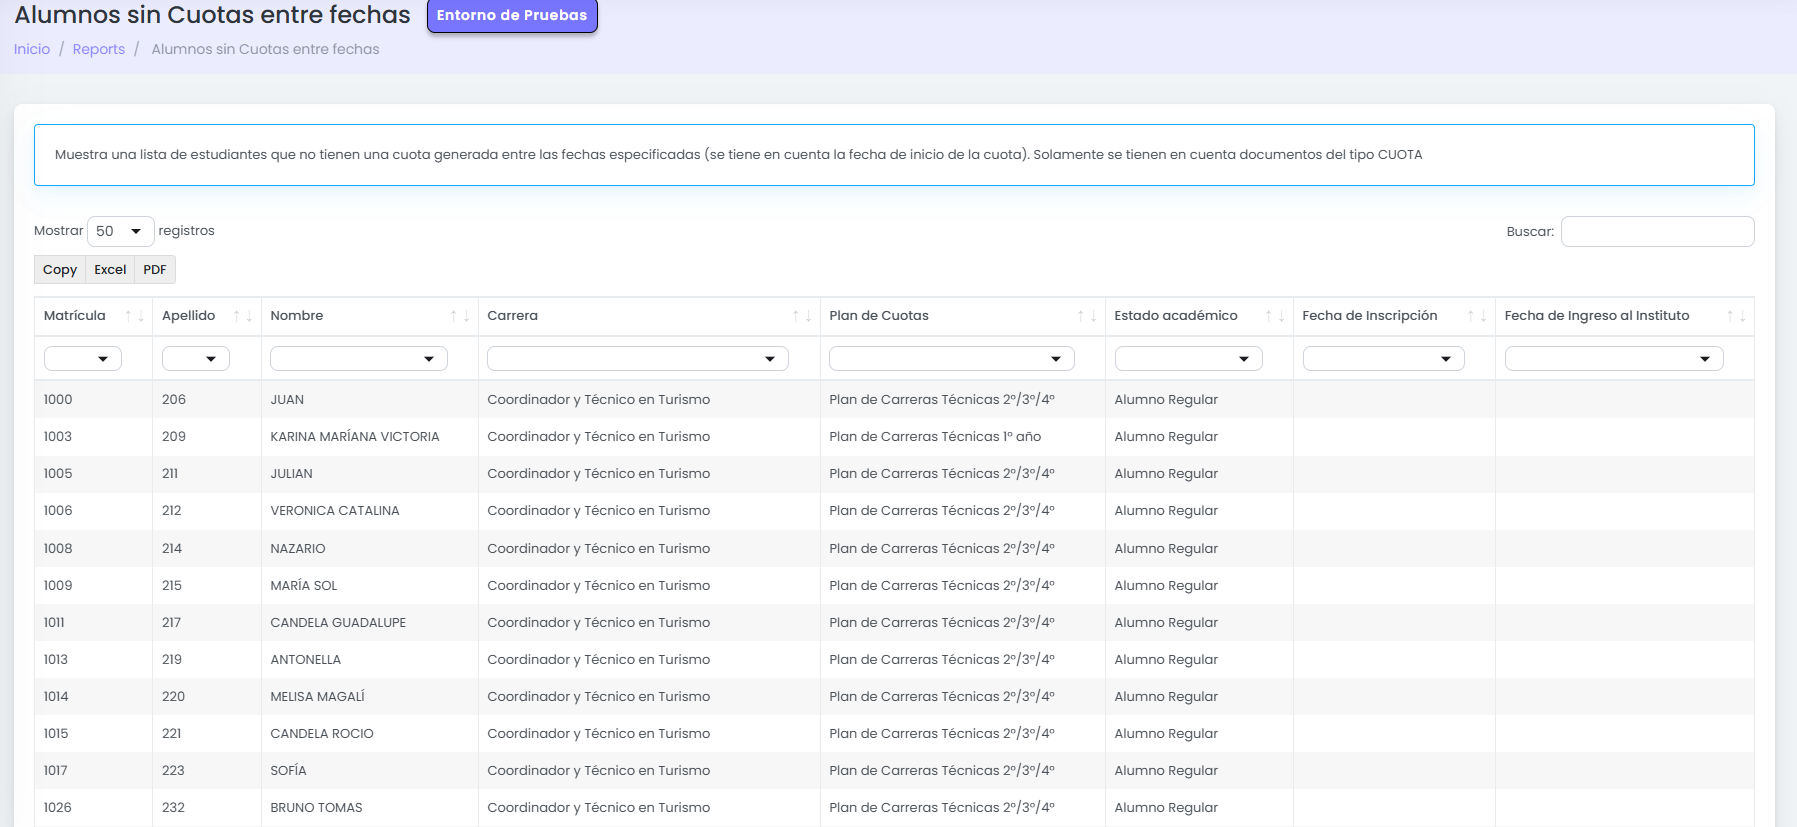The height and width of the screenshot is (827, 1797).
Task: Sort table by Apellido column arrows
Action: tap(243, 316)
